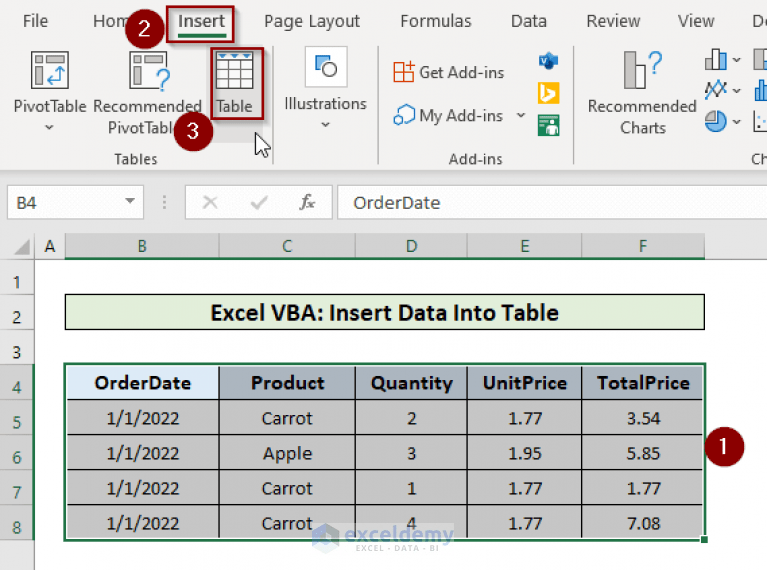
Task: Click the Select All corner triangle
Action: (21, 247)
